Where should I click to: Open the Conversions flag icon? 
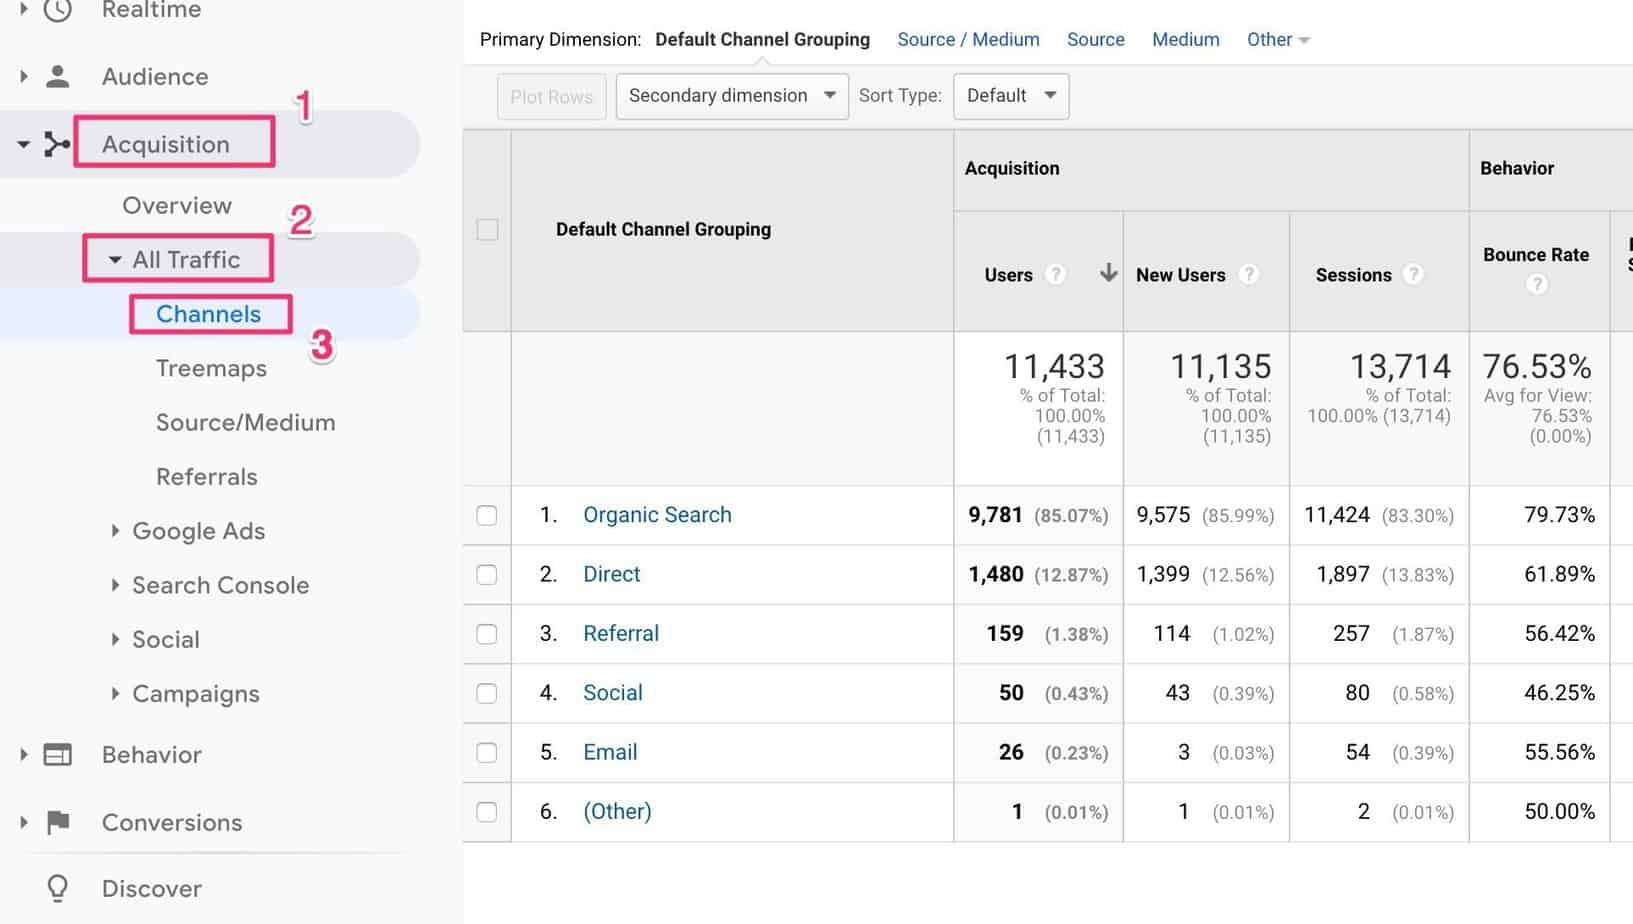coord(56,821)
